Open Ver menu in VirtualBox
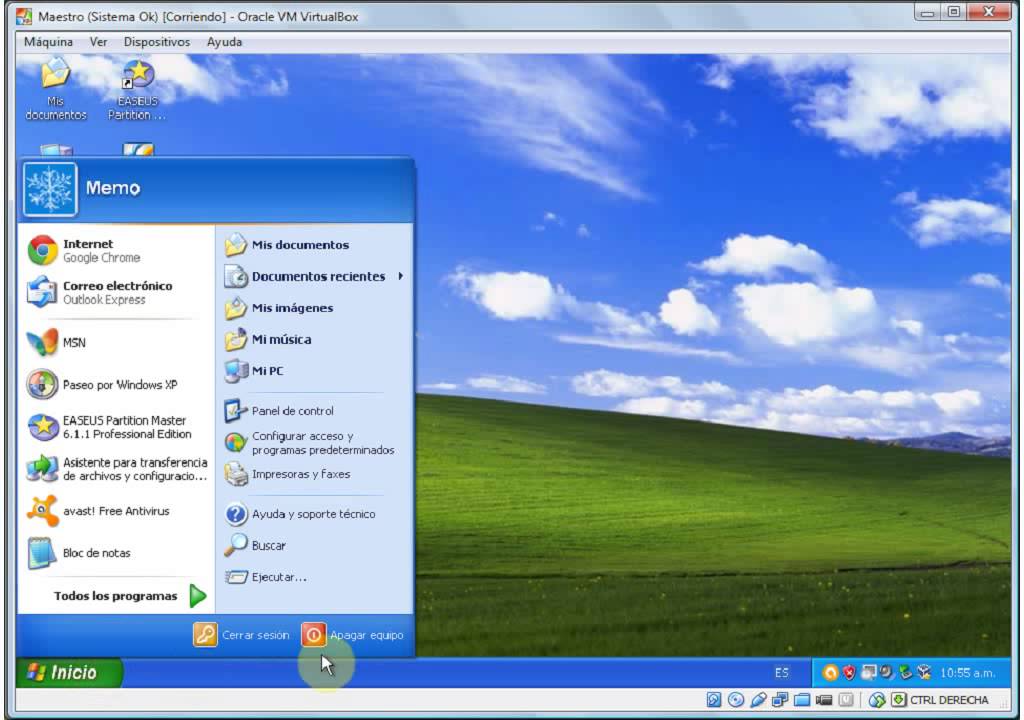The width and height of the screenshot is (1024, 720). tap(98, 42)
